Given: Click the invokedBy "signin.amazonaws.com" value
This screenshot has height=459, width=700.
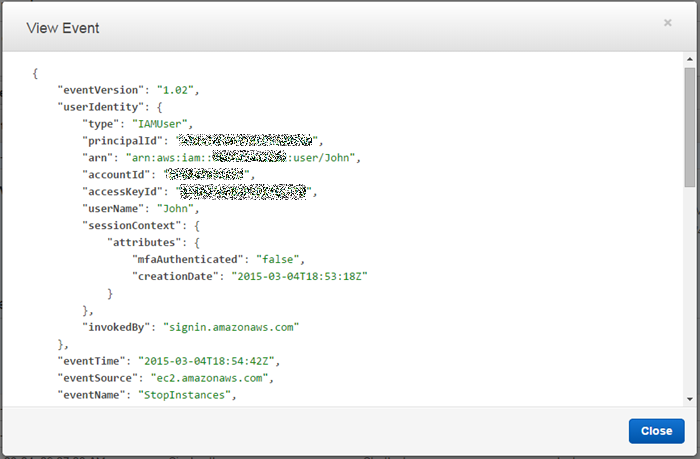Looking at the screenshot, I should click(x=231, y=327).
